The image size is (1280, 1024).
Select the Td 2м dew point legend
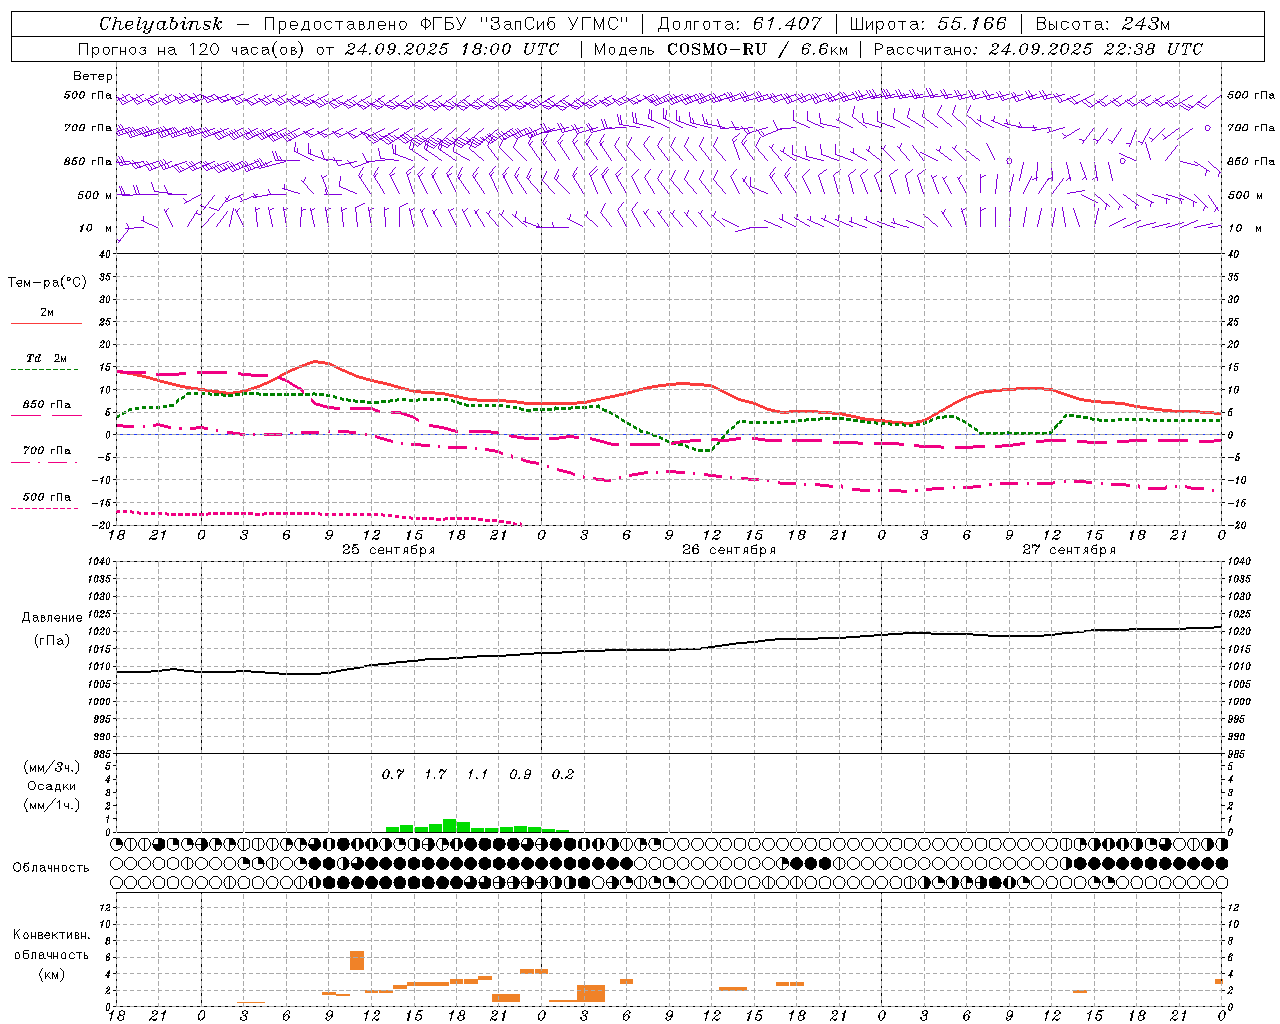(46, 359)
